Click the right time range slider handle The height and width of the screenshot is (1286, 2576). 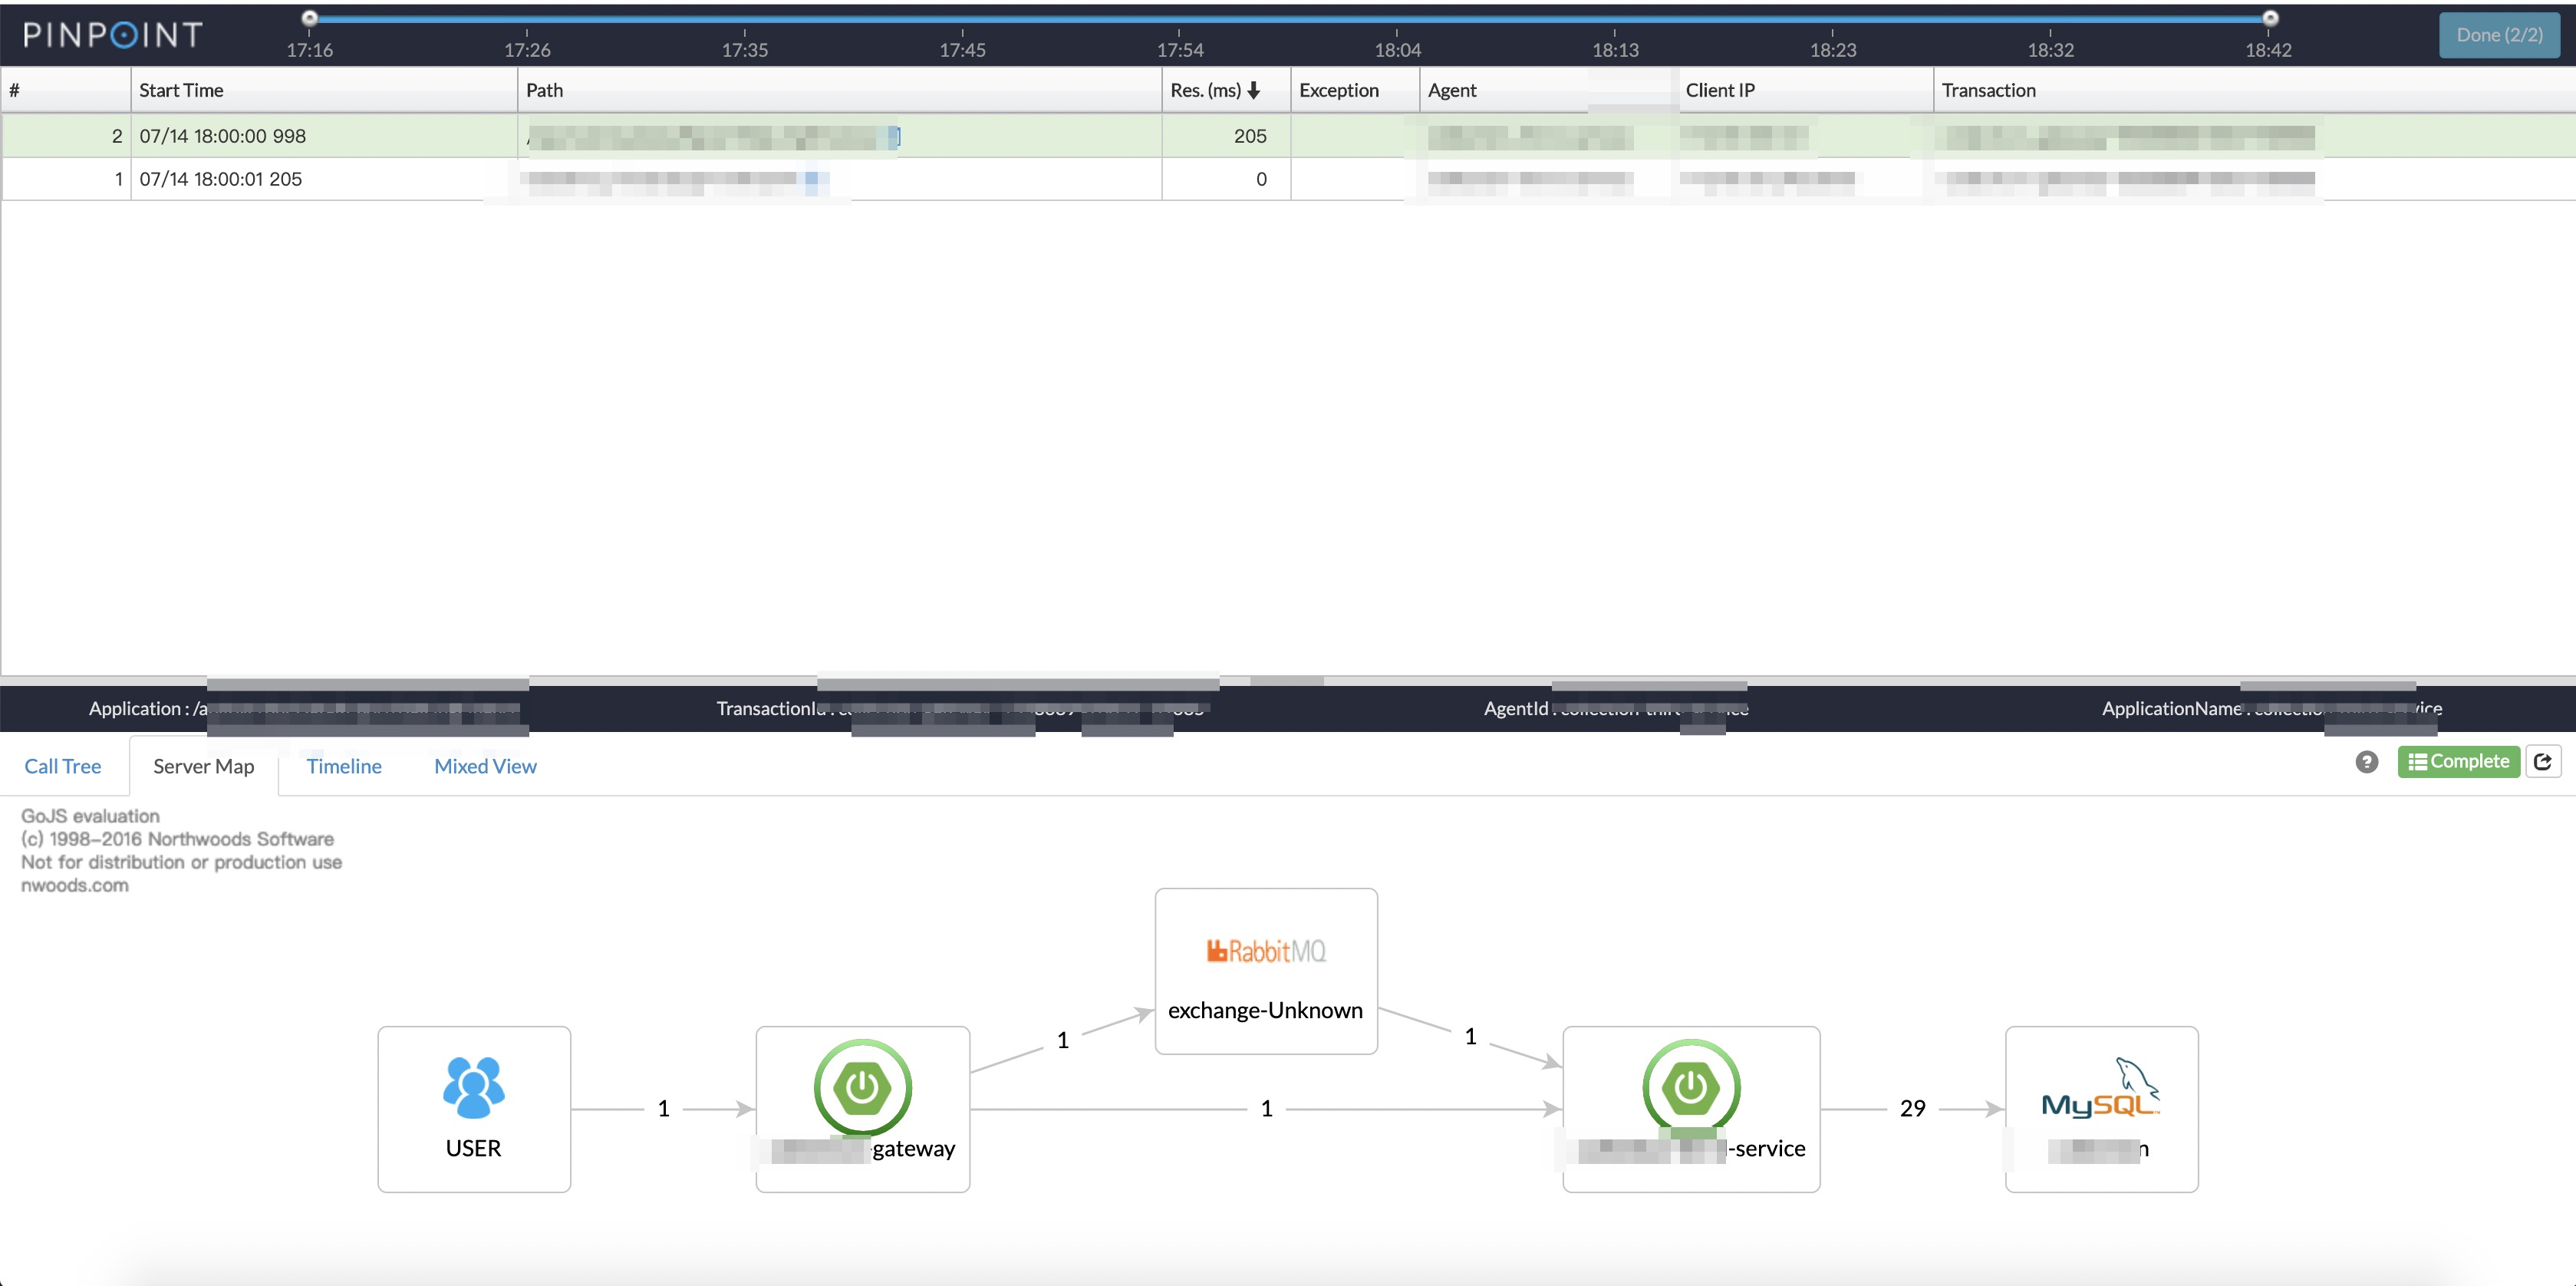pyautogui.click(x=2270, y=17)
